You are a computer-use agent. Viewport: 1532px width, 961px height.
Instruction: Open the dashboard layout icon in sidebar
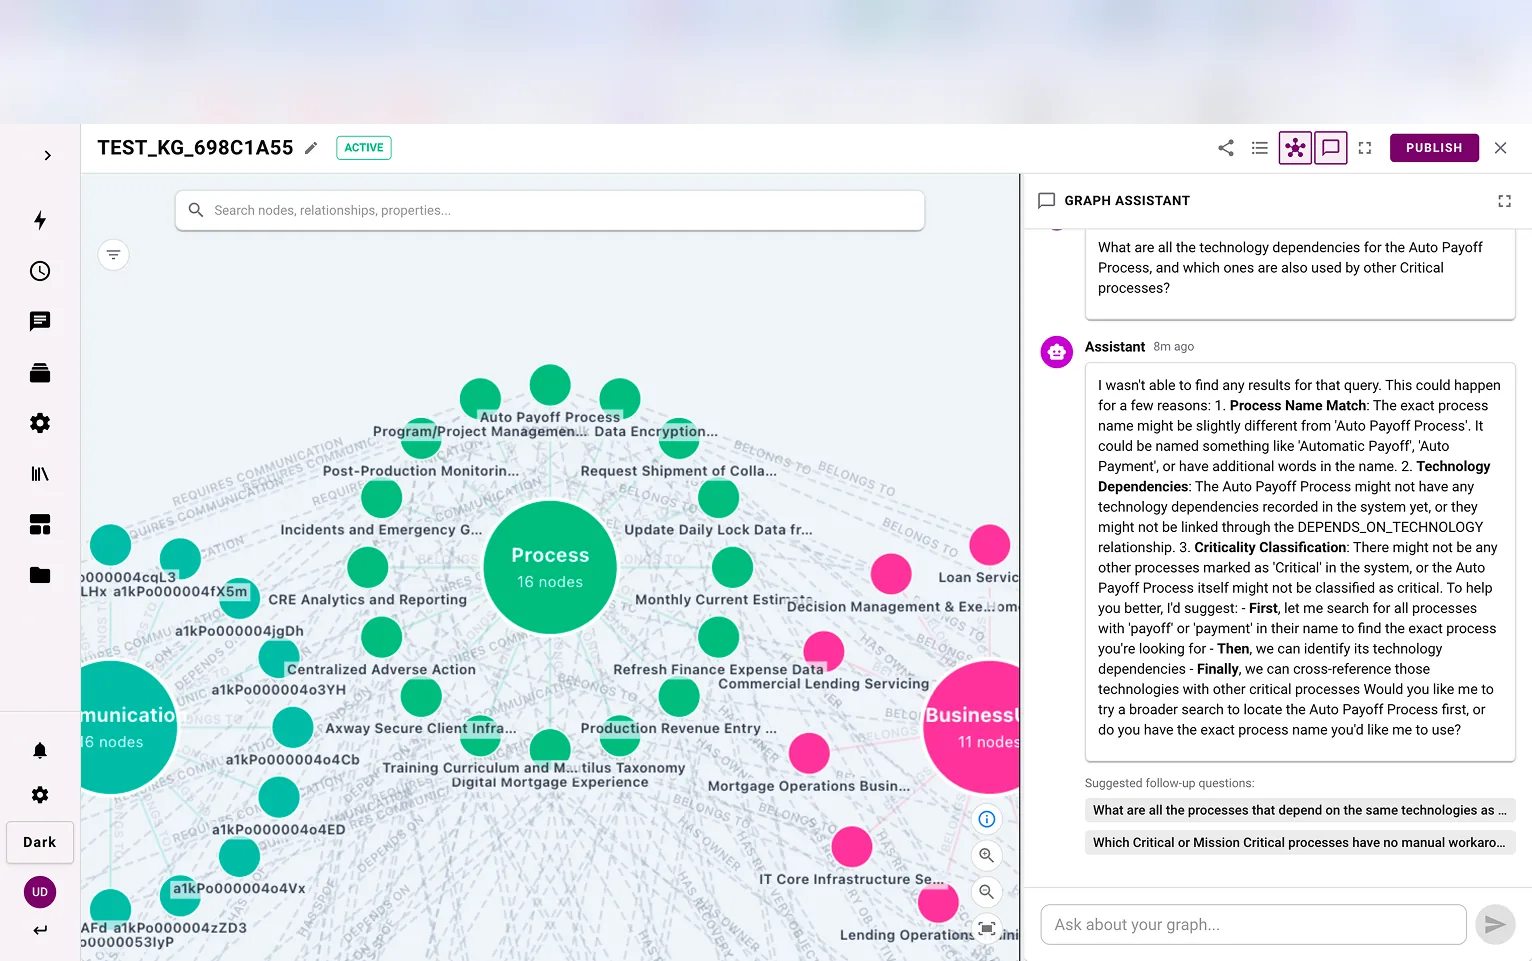(40, 524)
